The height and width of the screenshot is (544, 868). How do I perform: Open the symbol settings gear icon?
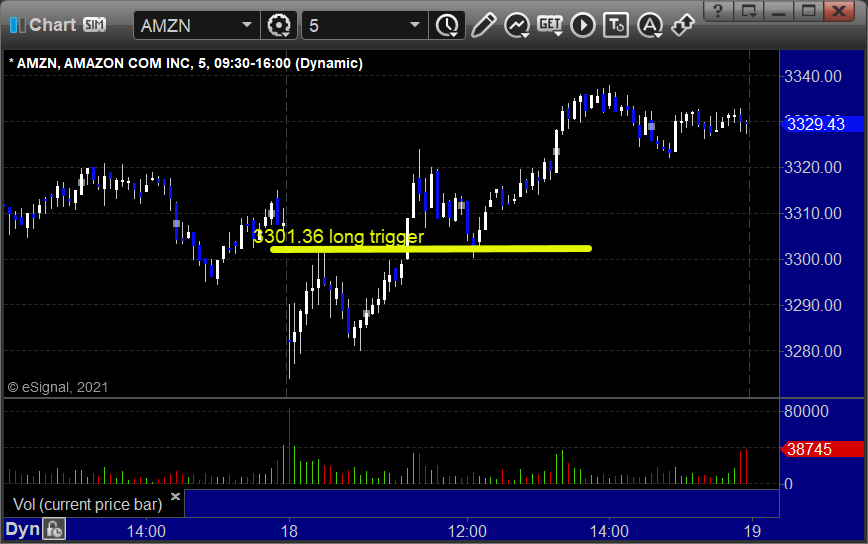click(279, 25)
